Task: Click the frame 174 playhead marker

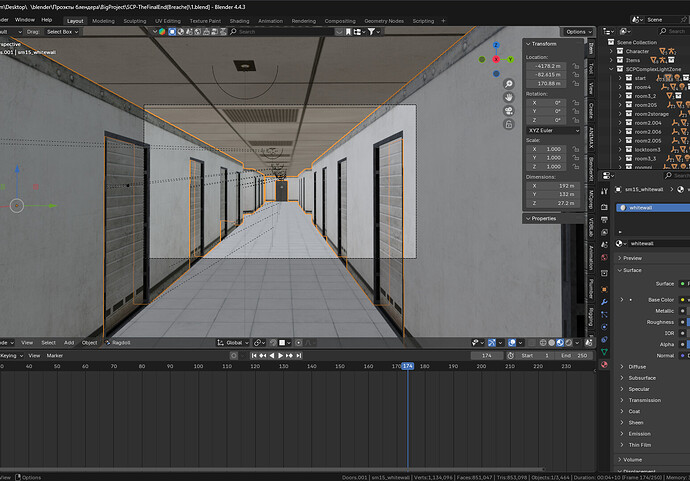Action: coord(408,366)
